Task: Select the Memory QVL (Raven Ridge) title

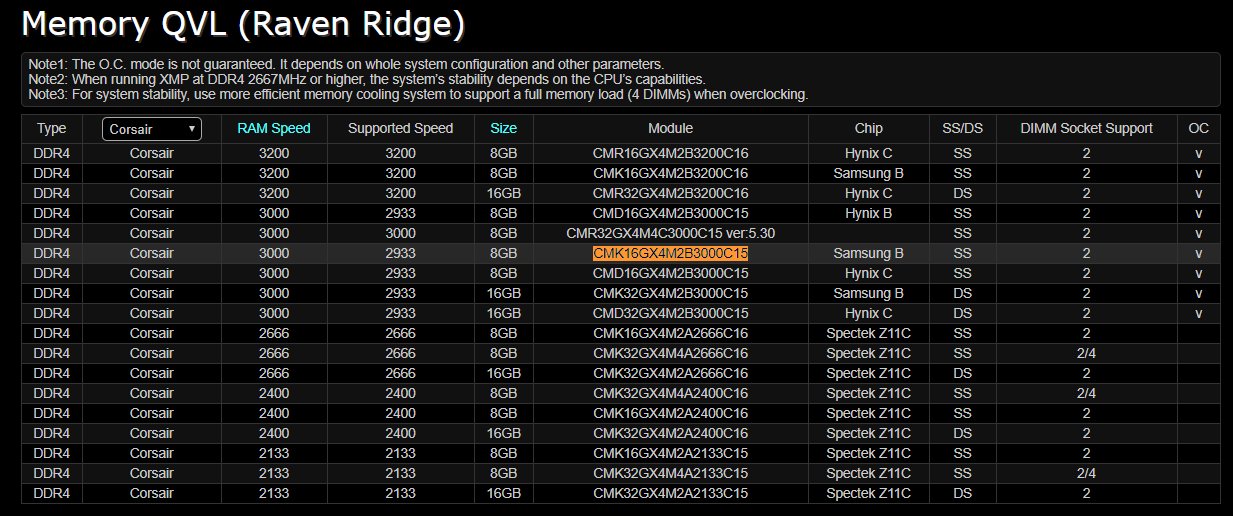Action: click(x=244, y=24)
